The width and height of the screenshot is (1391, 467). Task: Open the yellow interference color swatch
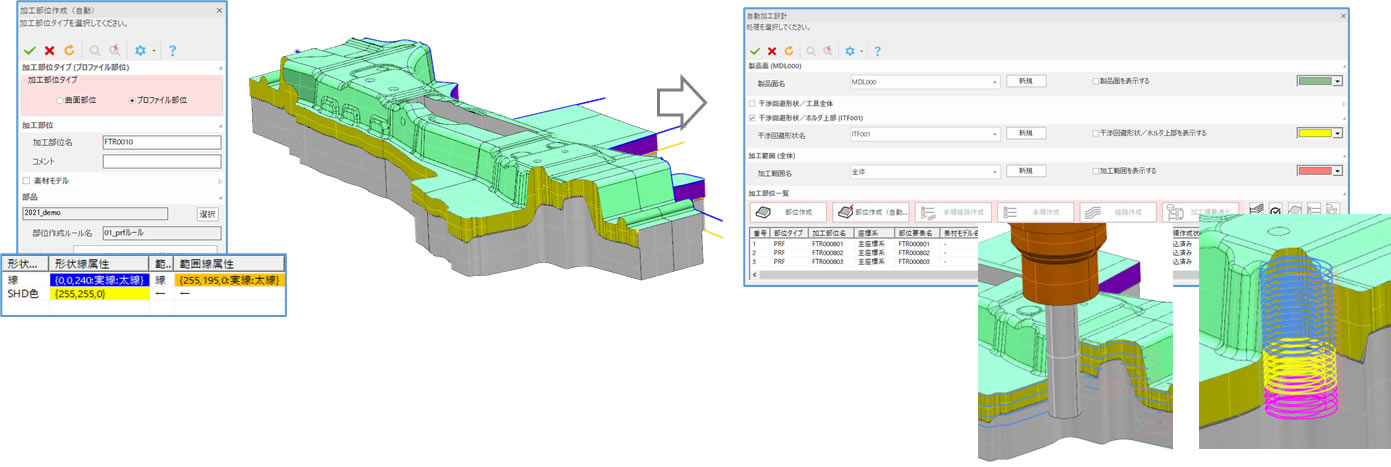[x=1319, y=133]
